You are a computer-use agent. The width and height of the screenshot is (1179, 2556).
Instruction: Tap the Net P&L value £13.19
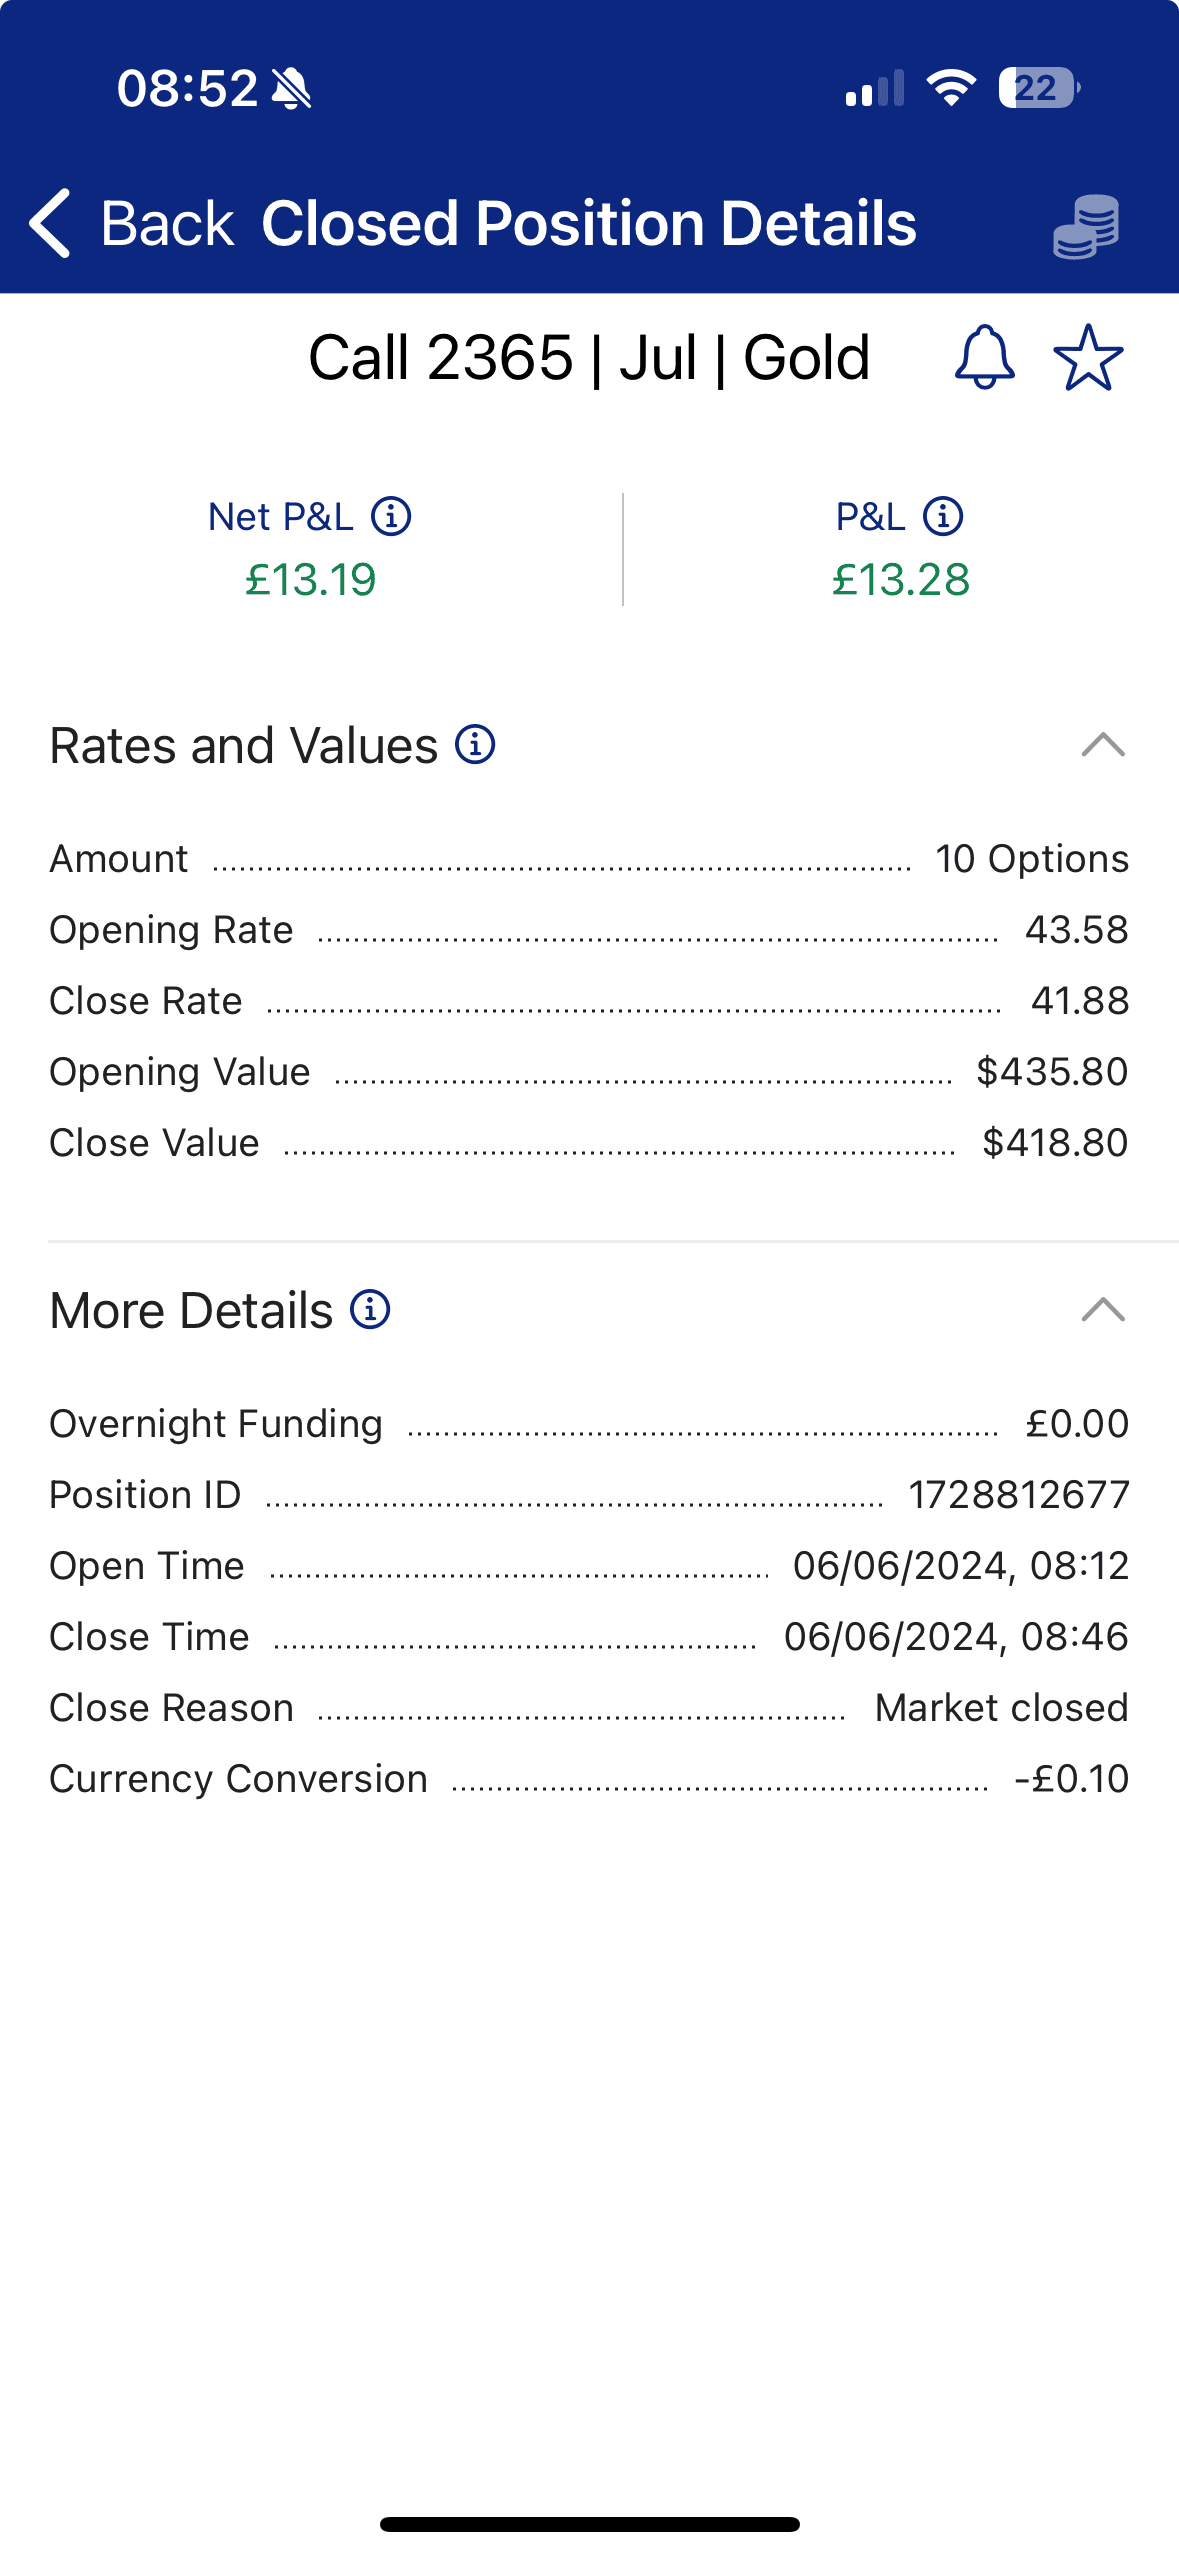[311, 580]
